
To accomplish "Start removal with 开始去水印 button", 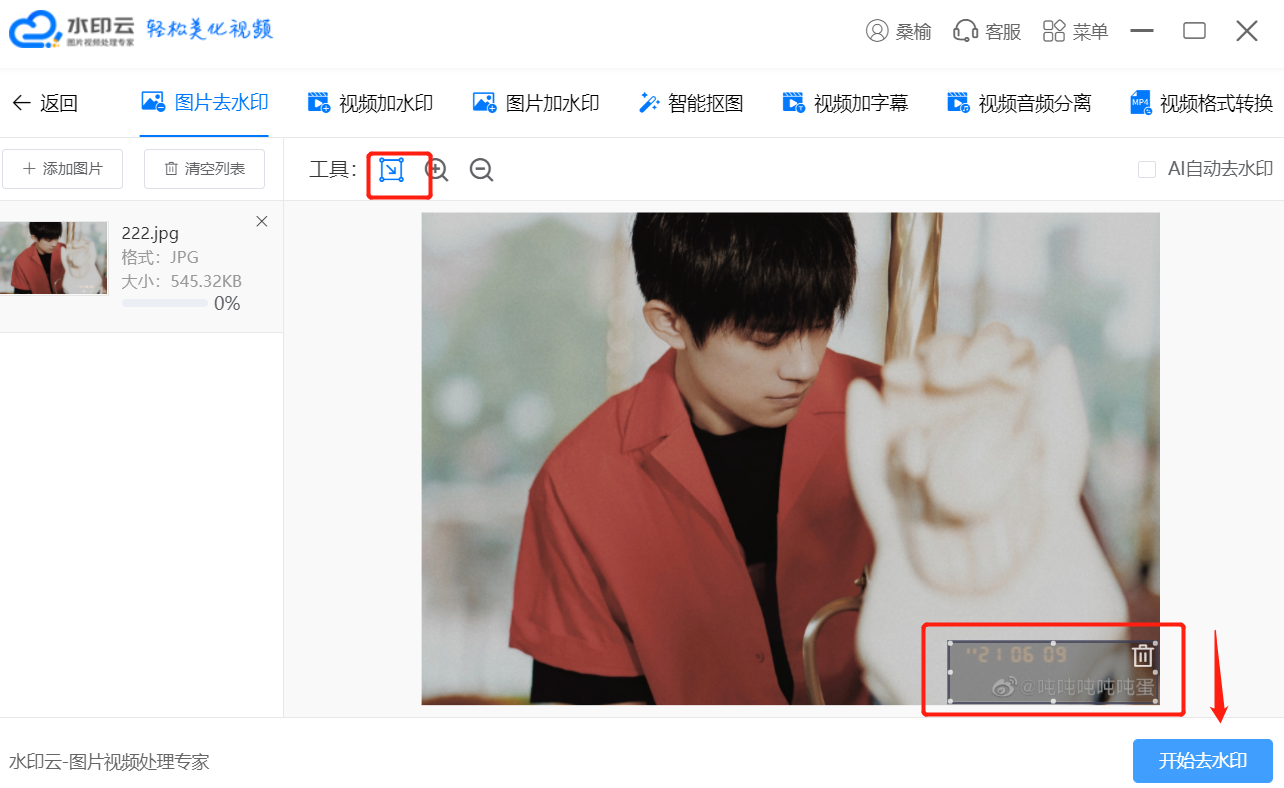I will [x=1203, y=761].
